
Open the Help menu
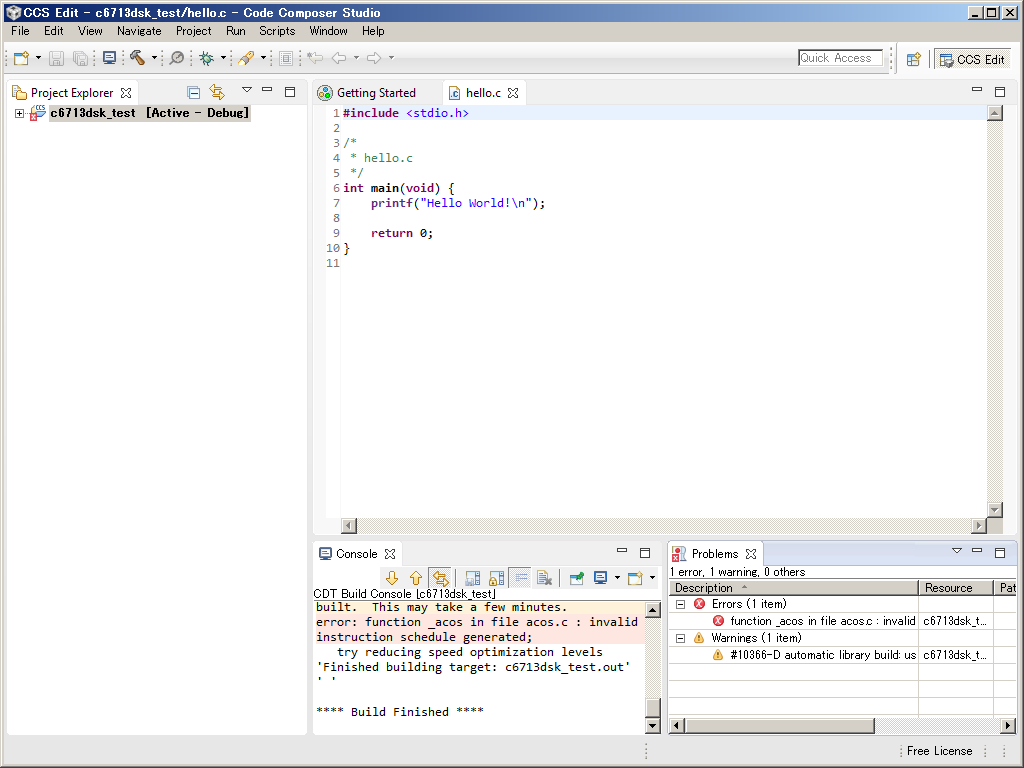[x=373, y=31]
